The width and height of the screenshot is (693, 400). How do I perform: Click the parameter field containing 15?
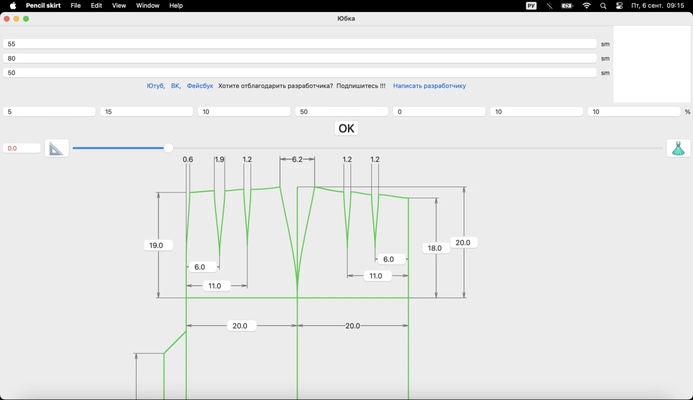click(x=146, y=112)
